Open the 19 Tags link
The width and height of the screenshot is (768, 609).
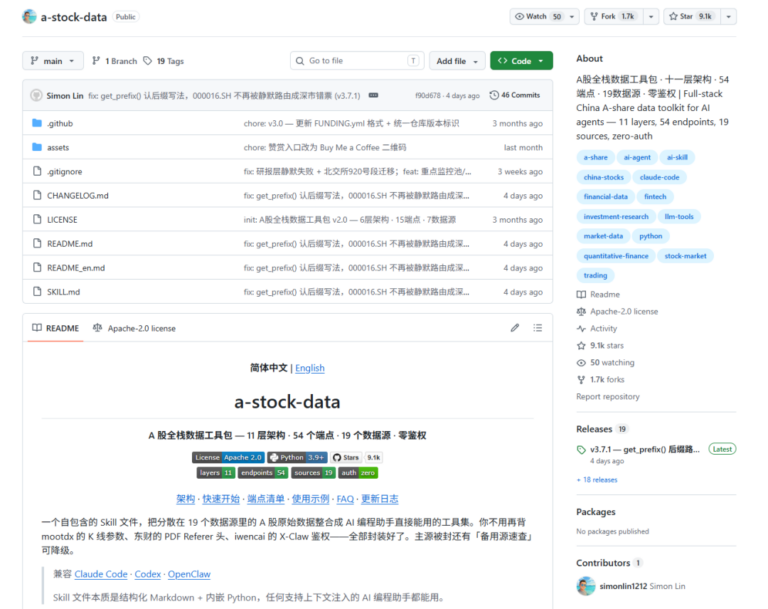164,61
